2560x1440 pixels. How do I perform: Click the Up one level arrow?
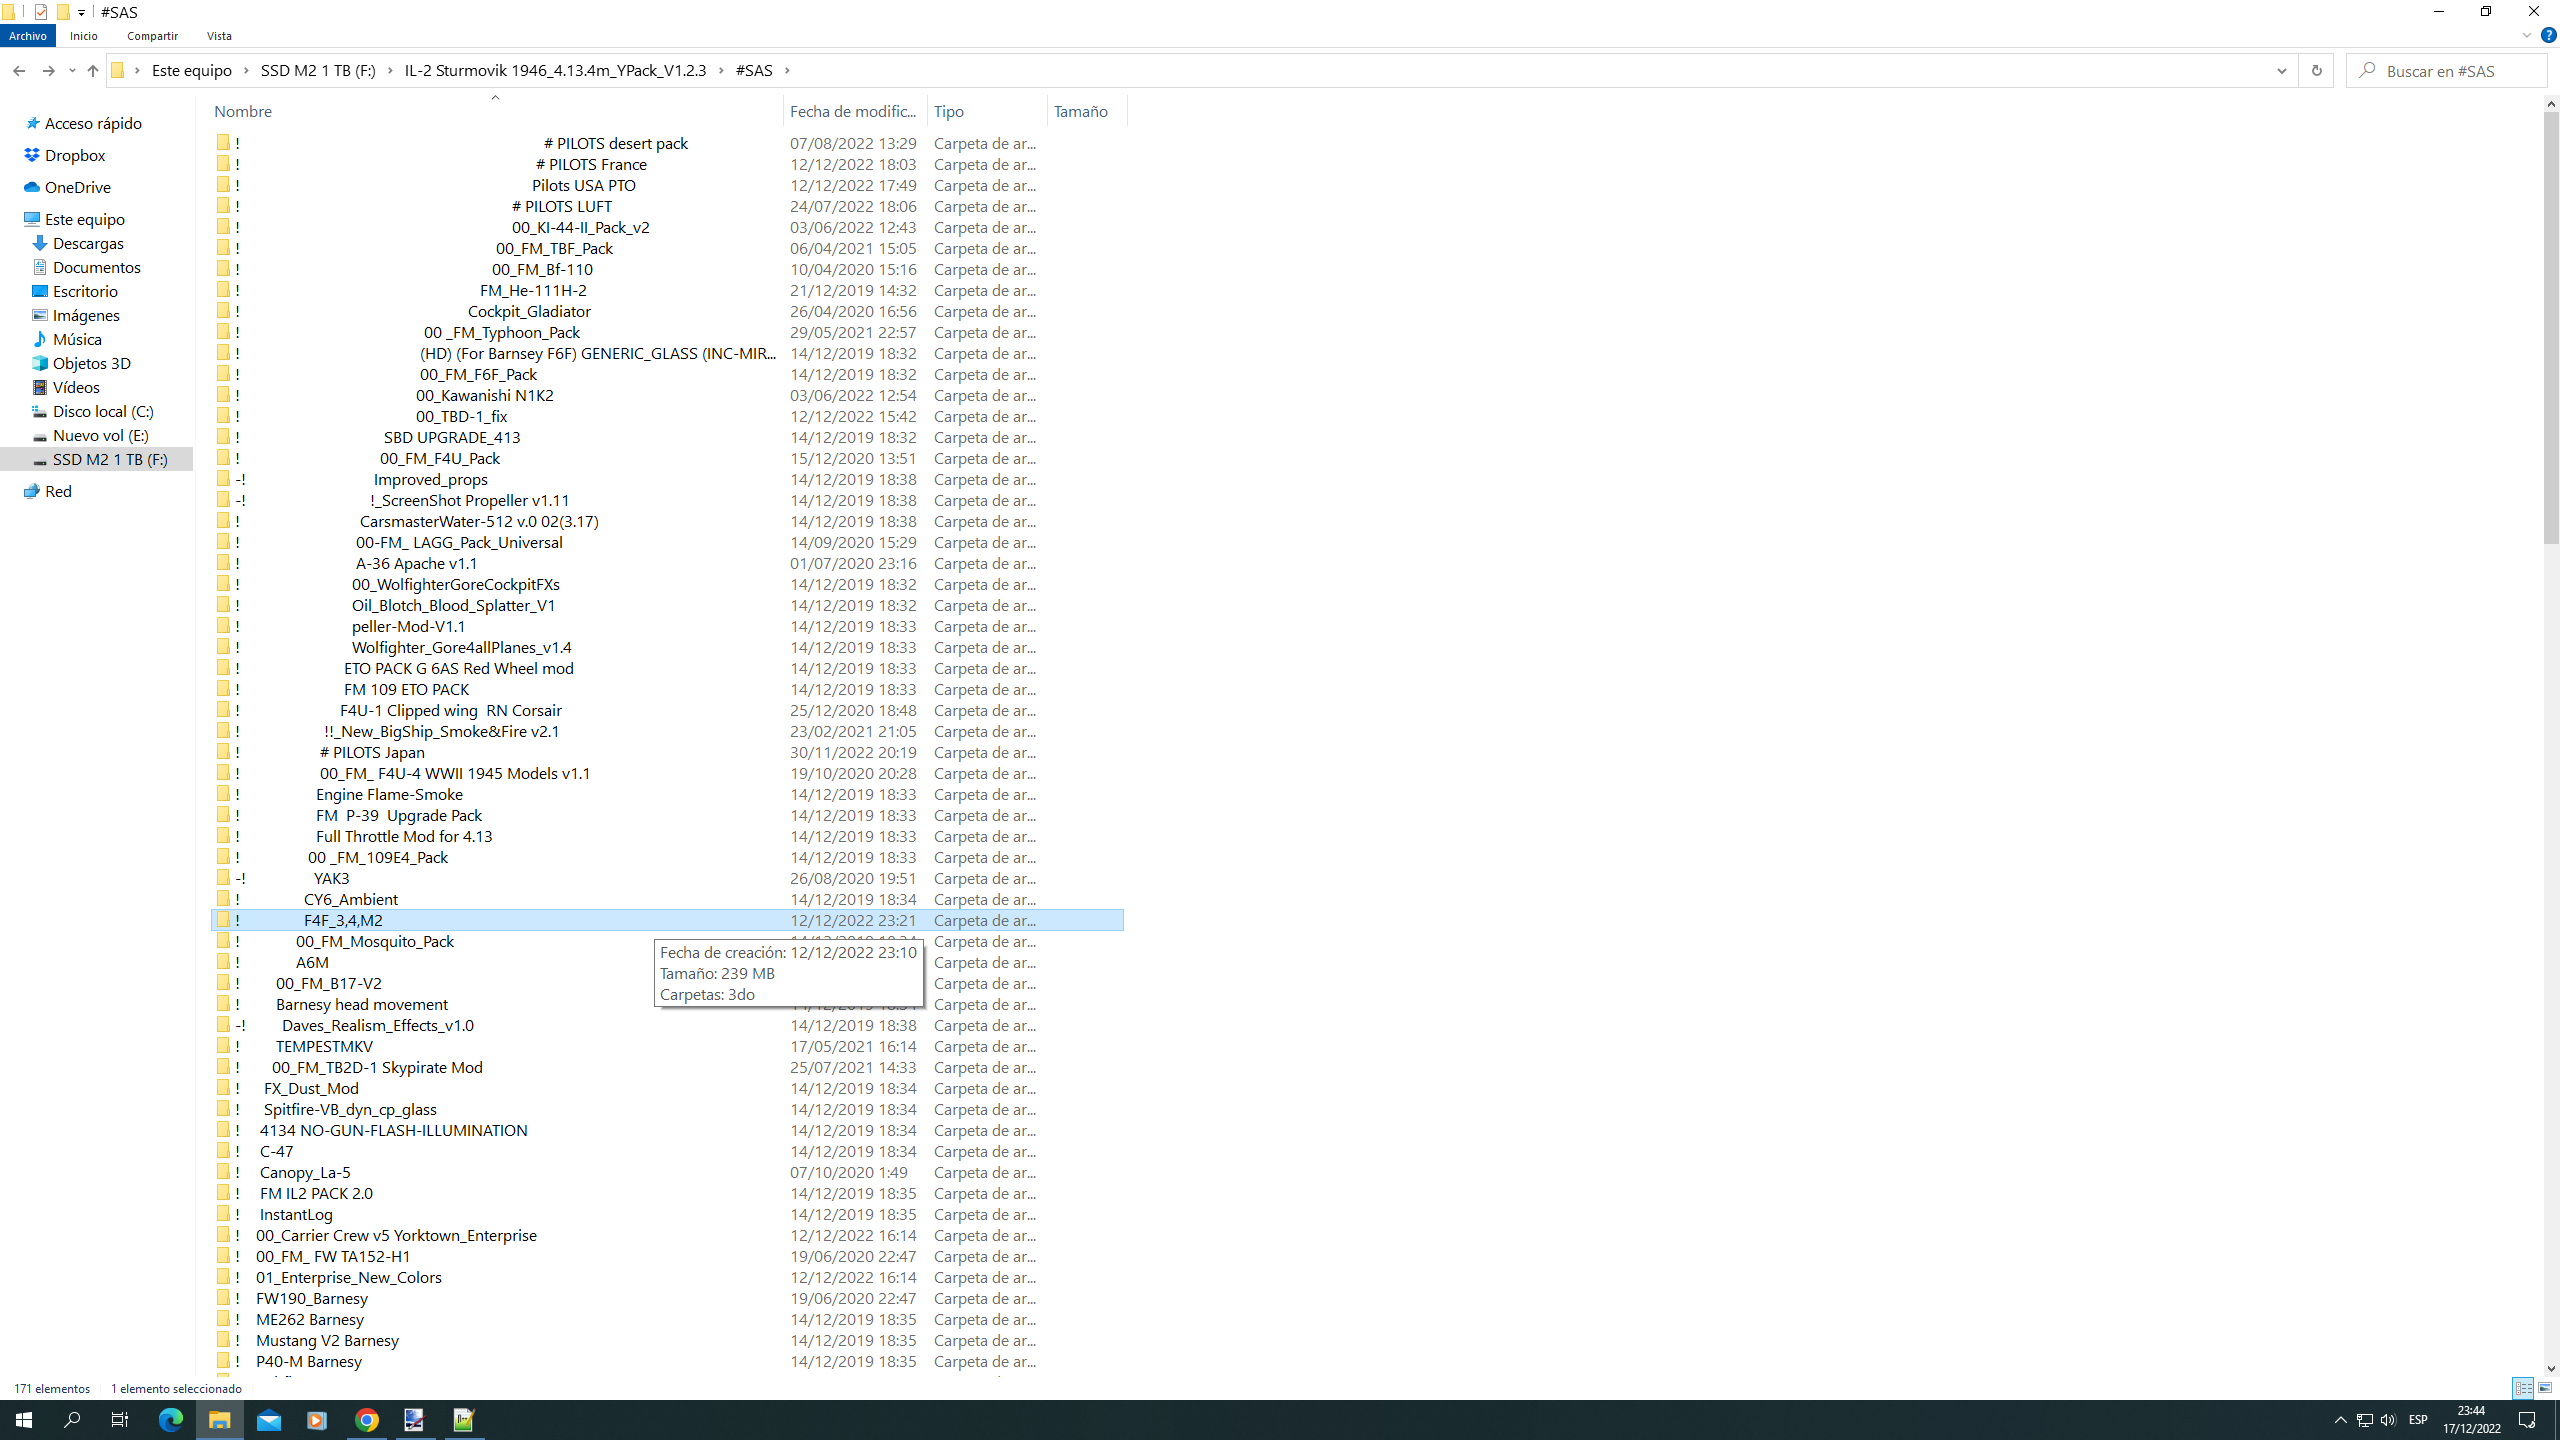pyautogui.click(x=92, y=71)
